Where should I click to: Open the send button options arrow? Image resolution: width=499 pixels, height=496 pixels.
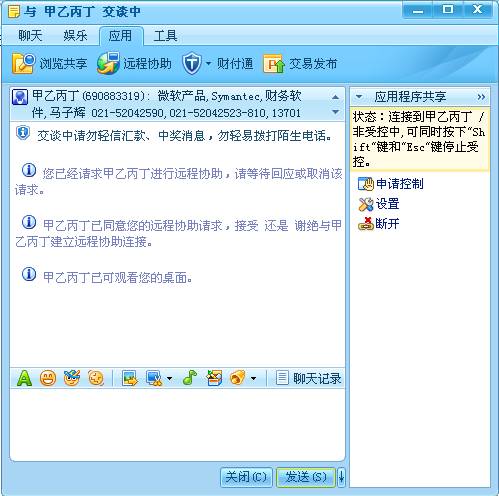point(341,477)
